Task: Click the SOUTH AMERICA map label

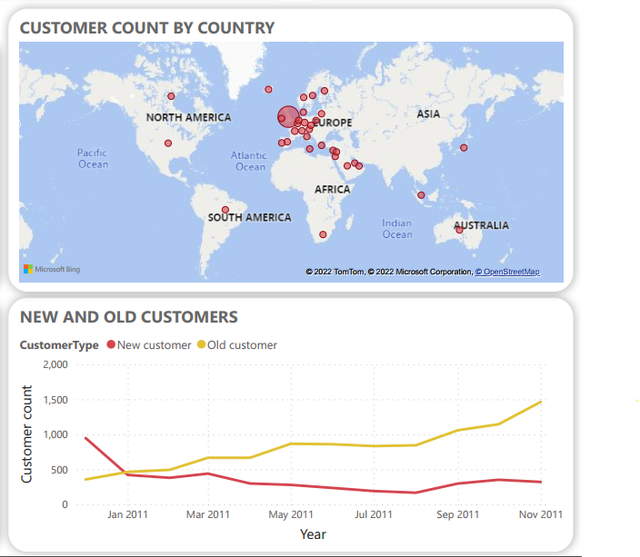Action: (x=250, y=217)
